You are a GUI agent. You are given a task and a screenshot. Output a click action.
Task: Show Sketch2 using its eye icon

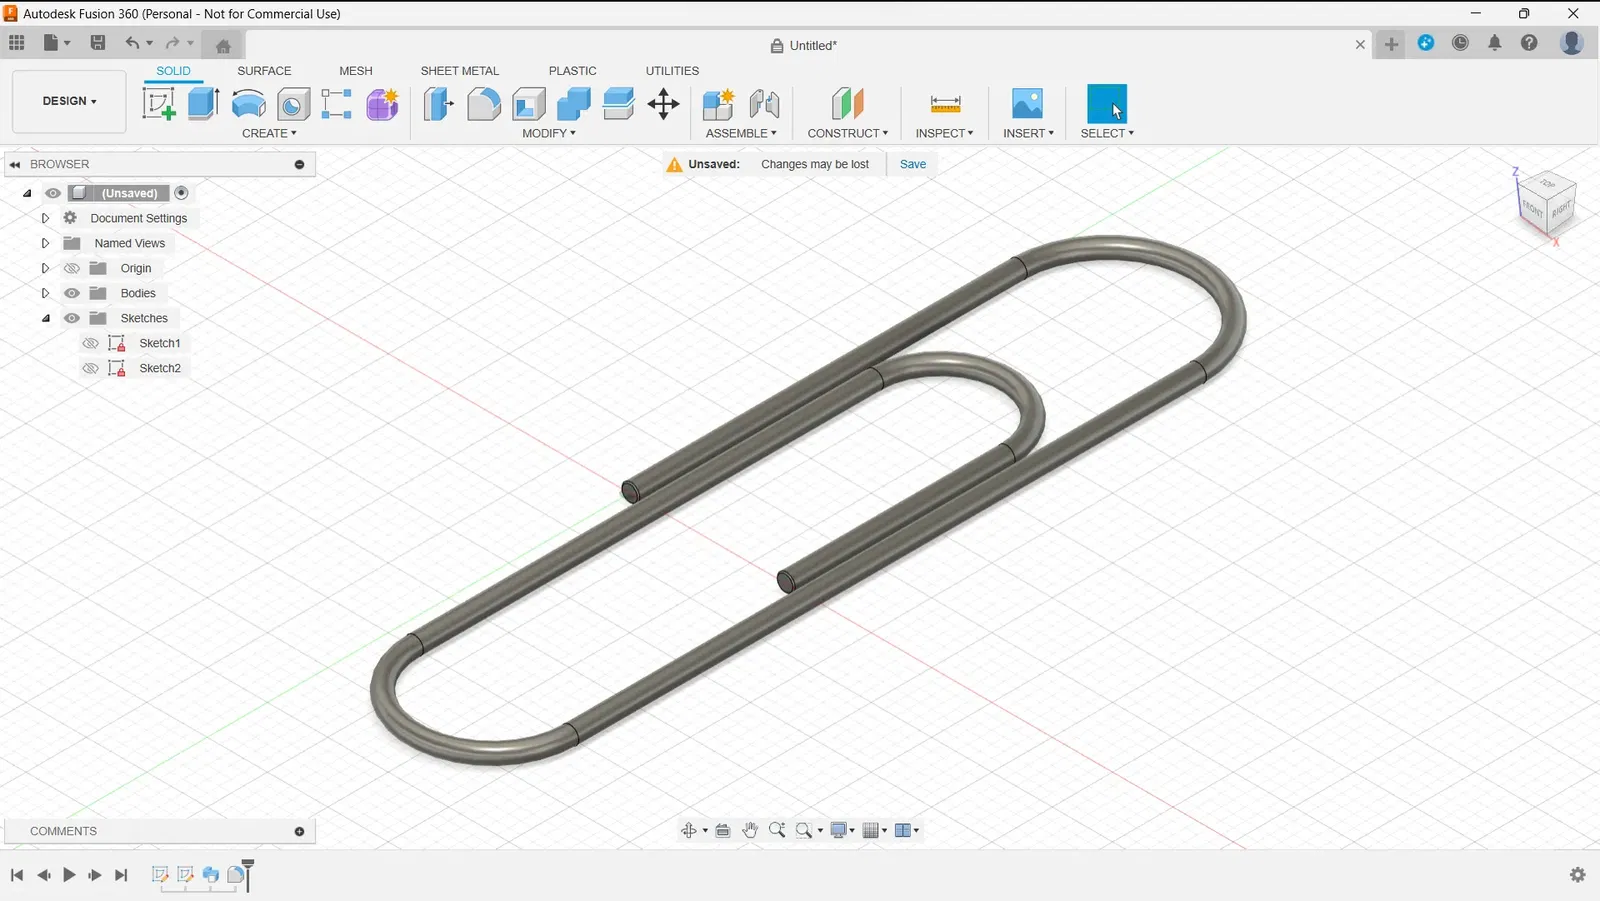tap(90, 368)
